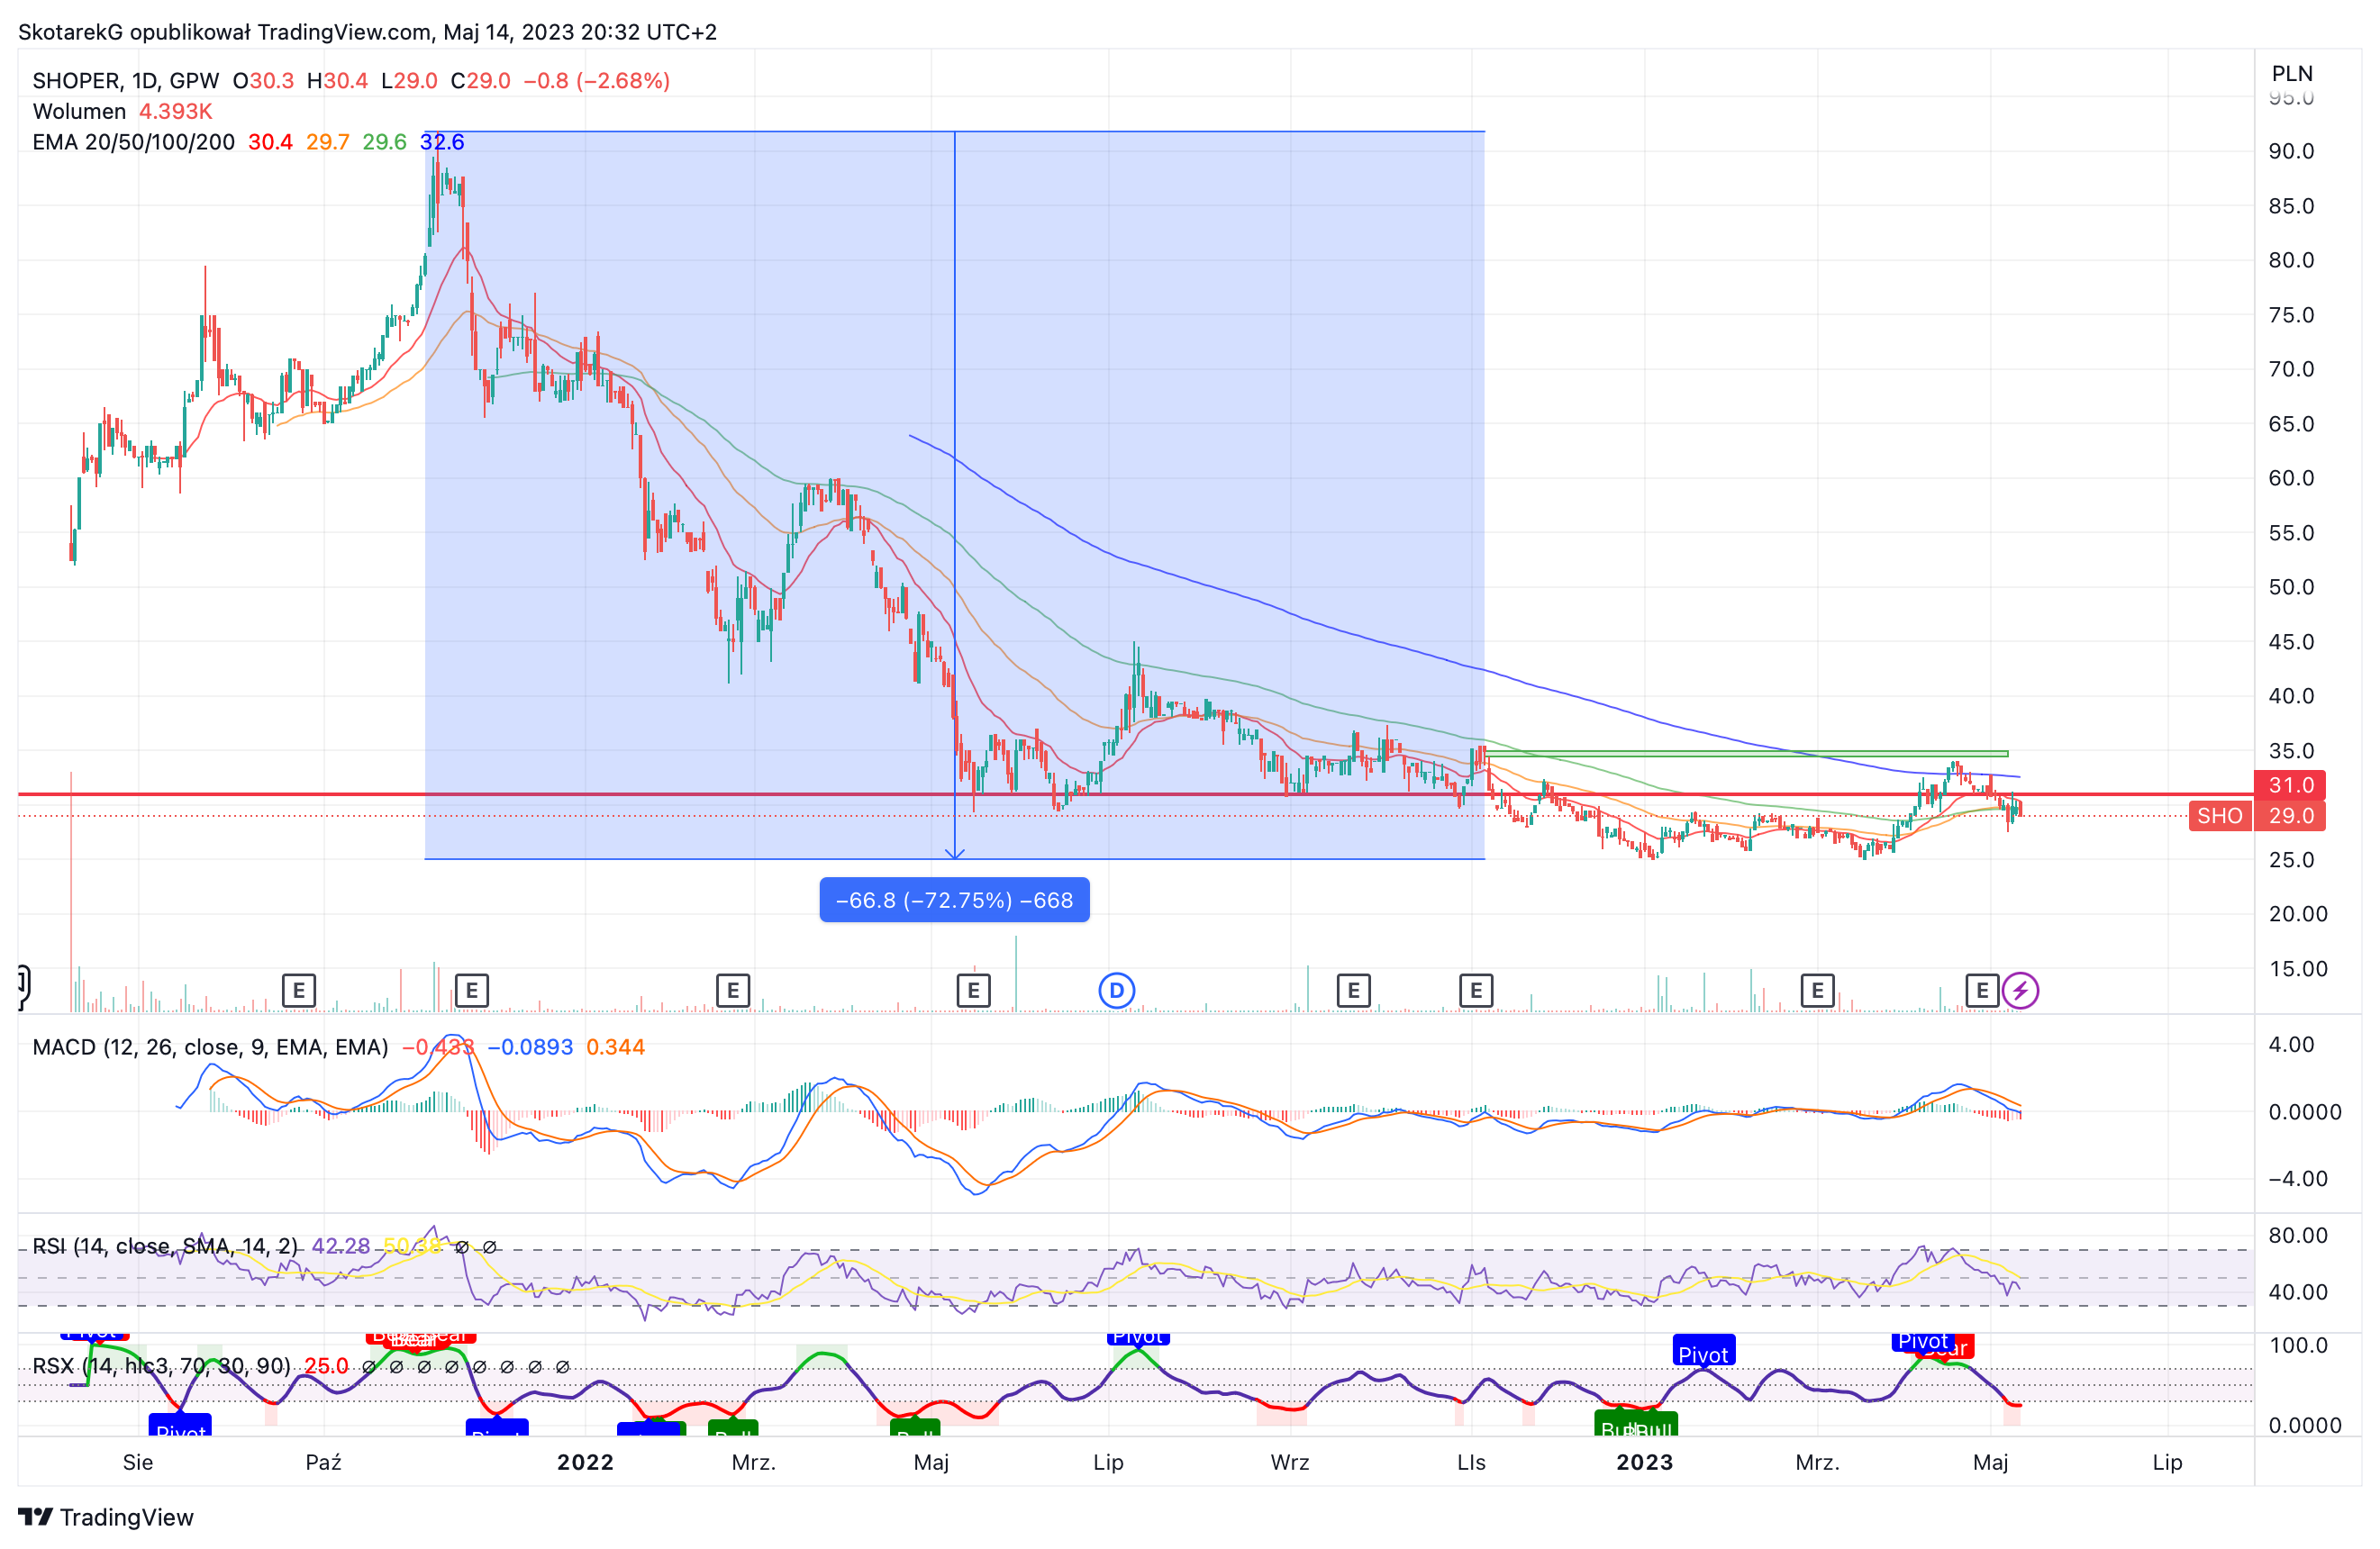
Task: Click the 4.00 value on the MACD scale
Action: tap(2291, 1044)
